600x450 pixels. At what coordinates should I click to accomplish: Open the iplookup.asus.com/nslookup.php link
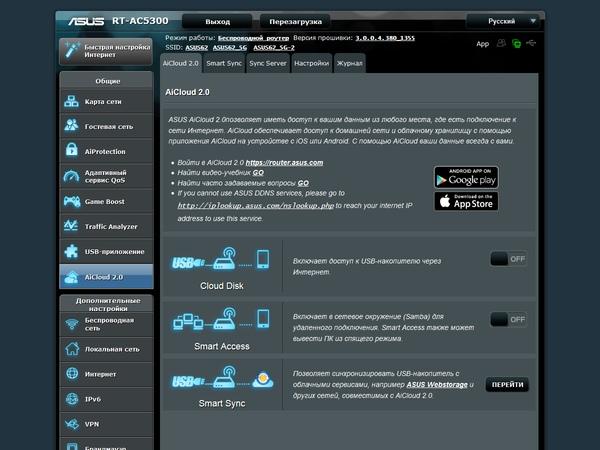[256, 206]
